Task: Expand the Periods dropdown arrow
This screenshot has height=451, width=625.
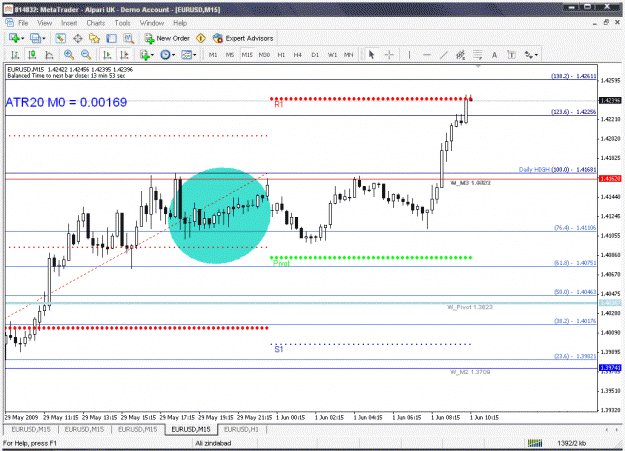Action: pos(173,55)
